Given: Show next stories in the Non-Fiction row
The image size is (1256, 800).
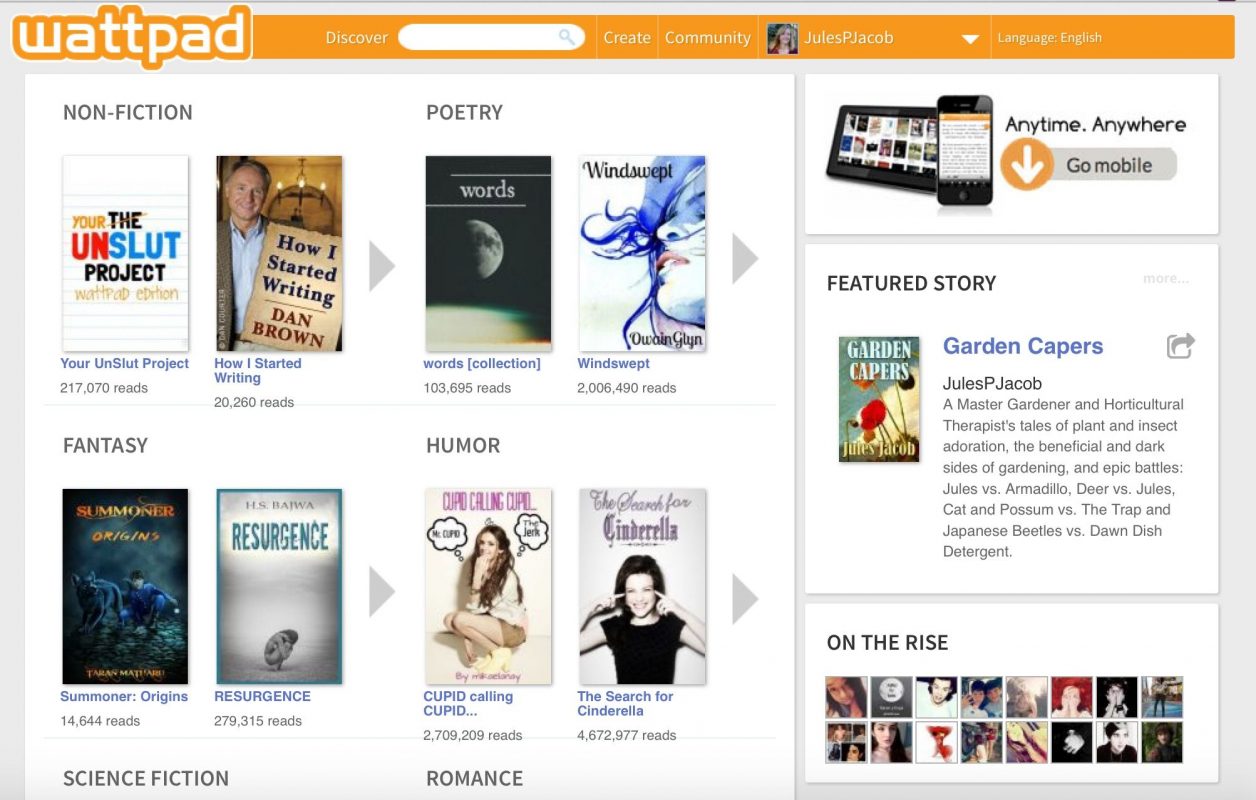Looking at the screenshot, I should (382, 266).
